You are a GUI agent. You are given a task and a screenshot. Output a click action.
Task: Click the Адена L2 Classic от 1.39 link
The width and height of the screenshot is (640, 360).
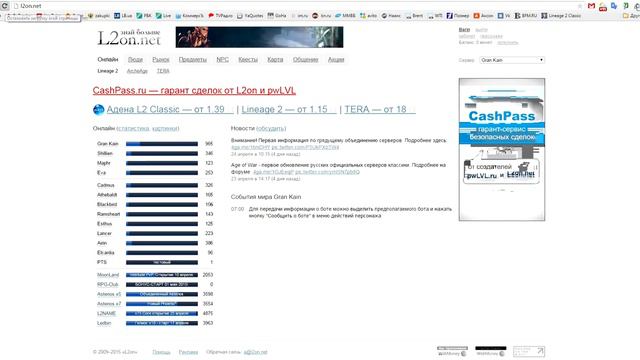170,109
